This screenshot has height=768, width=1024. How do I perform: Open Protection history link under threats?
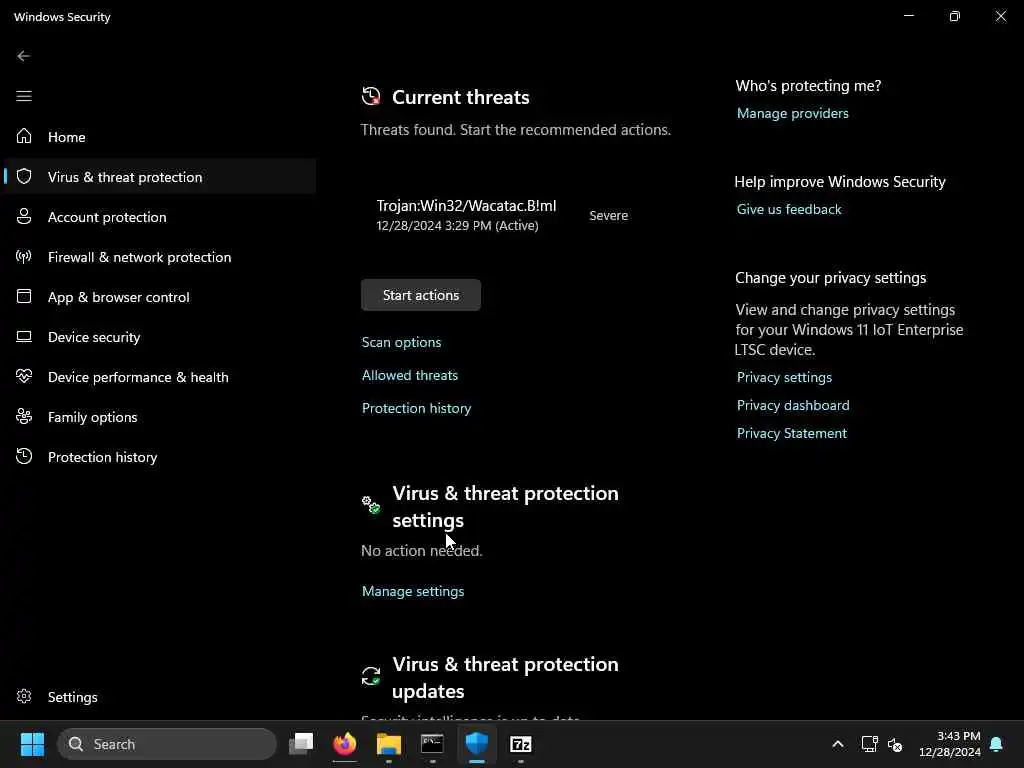click(416, 408)
